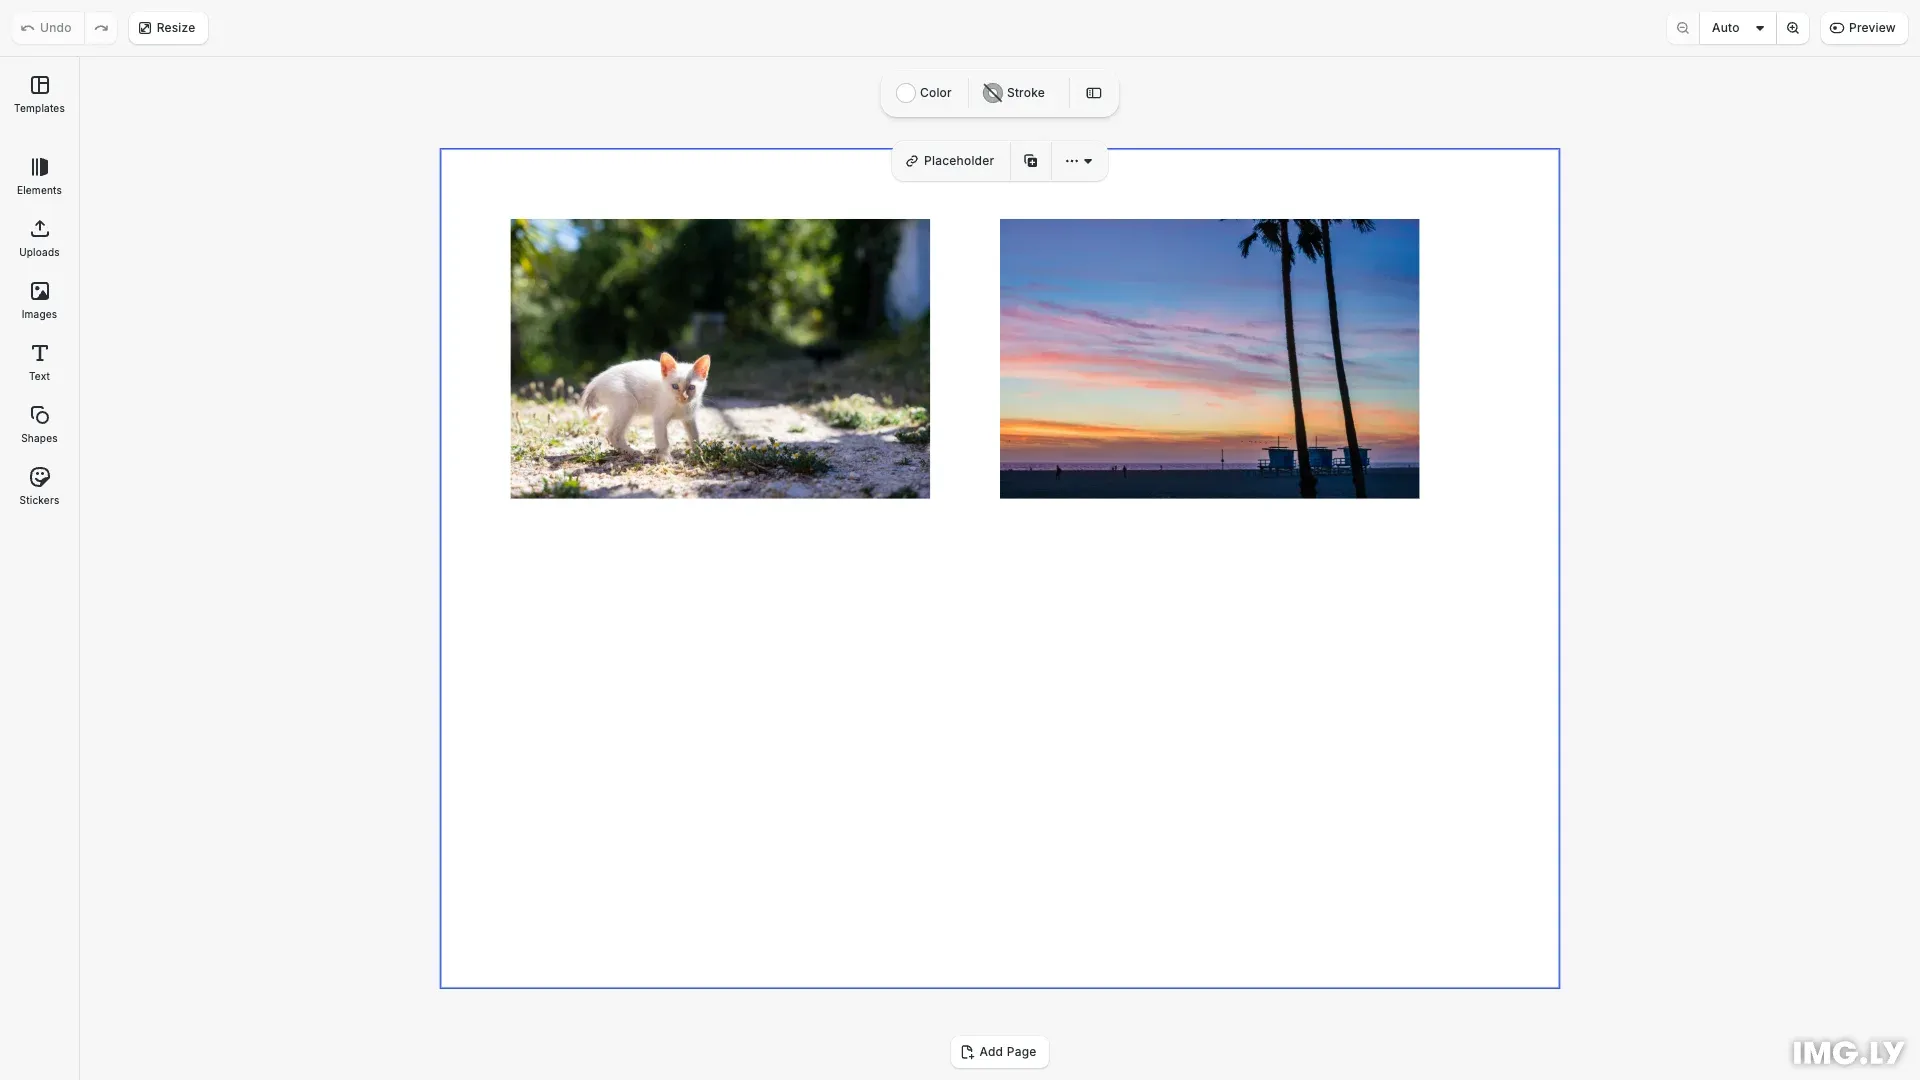
Task: Toggle the side panel layout control
Action: click(1093, 92)
